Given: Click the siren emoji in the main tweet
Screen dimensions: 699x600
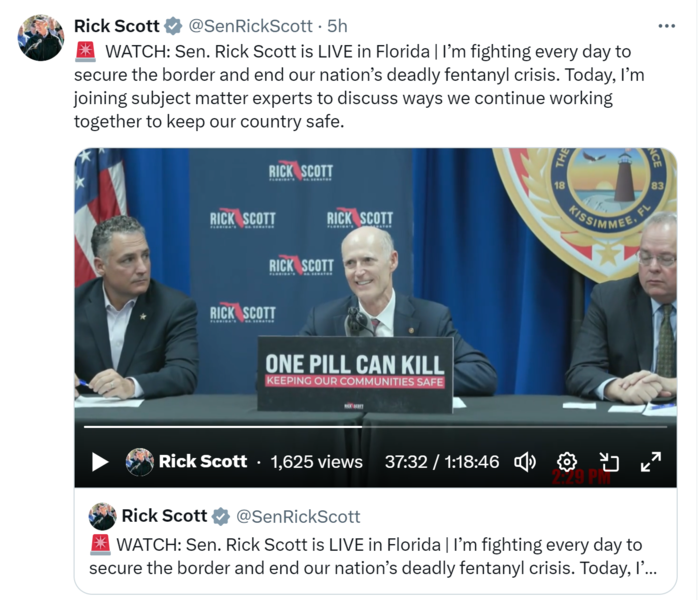Looking at the screenshot, I should (85, 51).
